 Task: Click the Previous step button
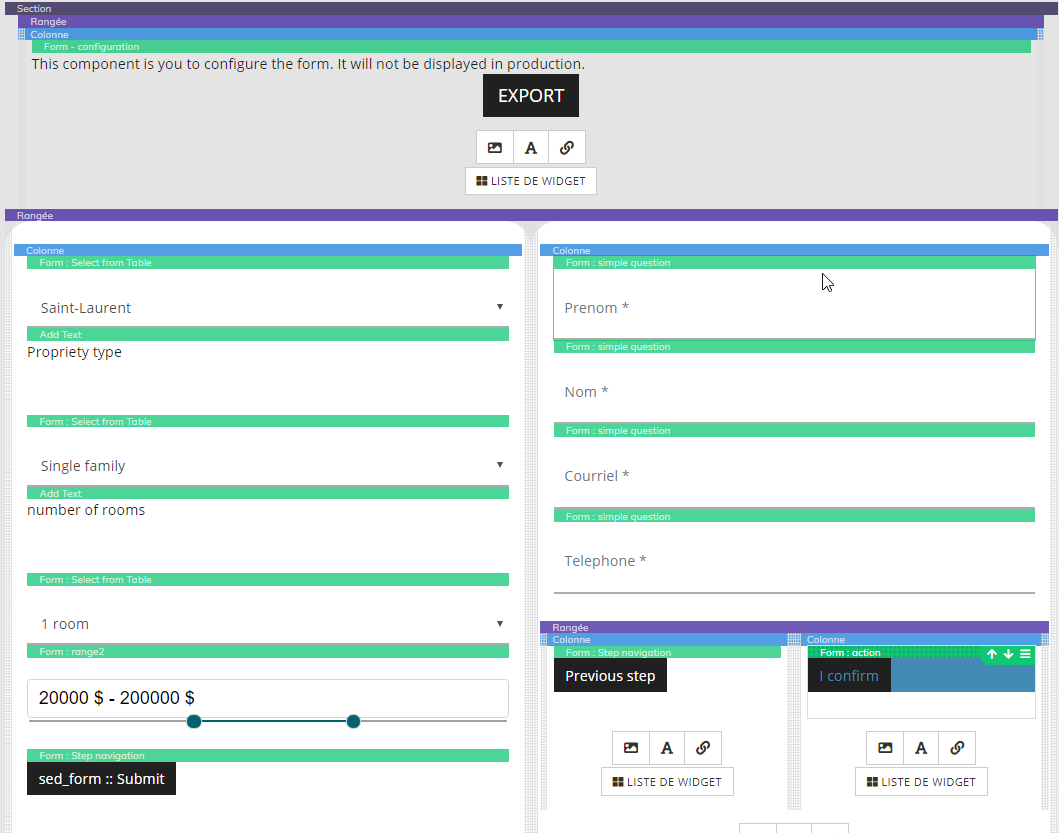[x=610, y=676]
